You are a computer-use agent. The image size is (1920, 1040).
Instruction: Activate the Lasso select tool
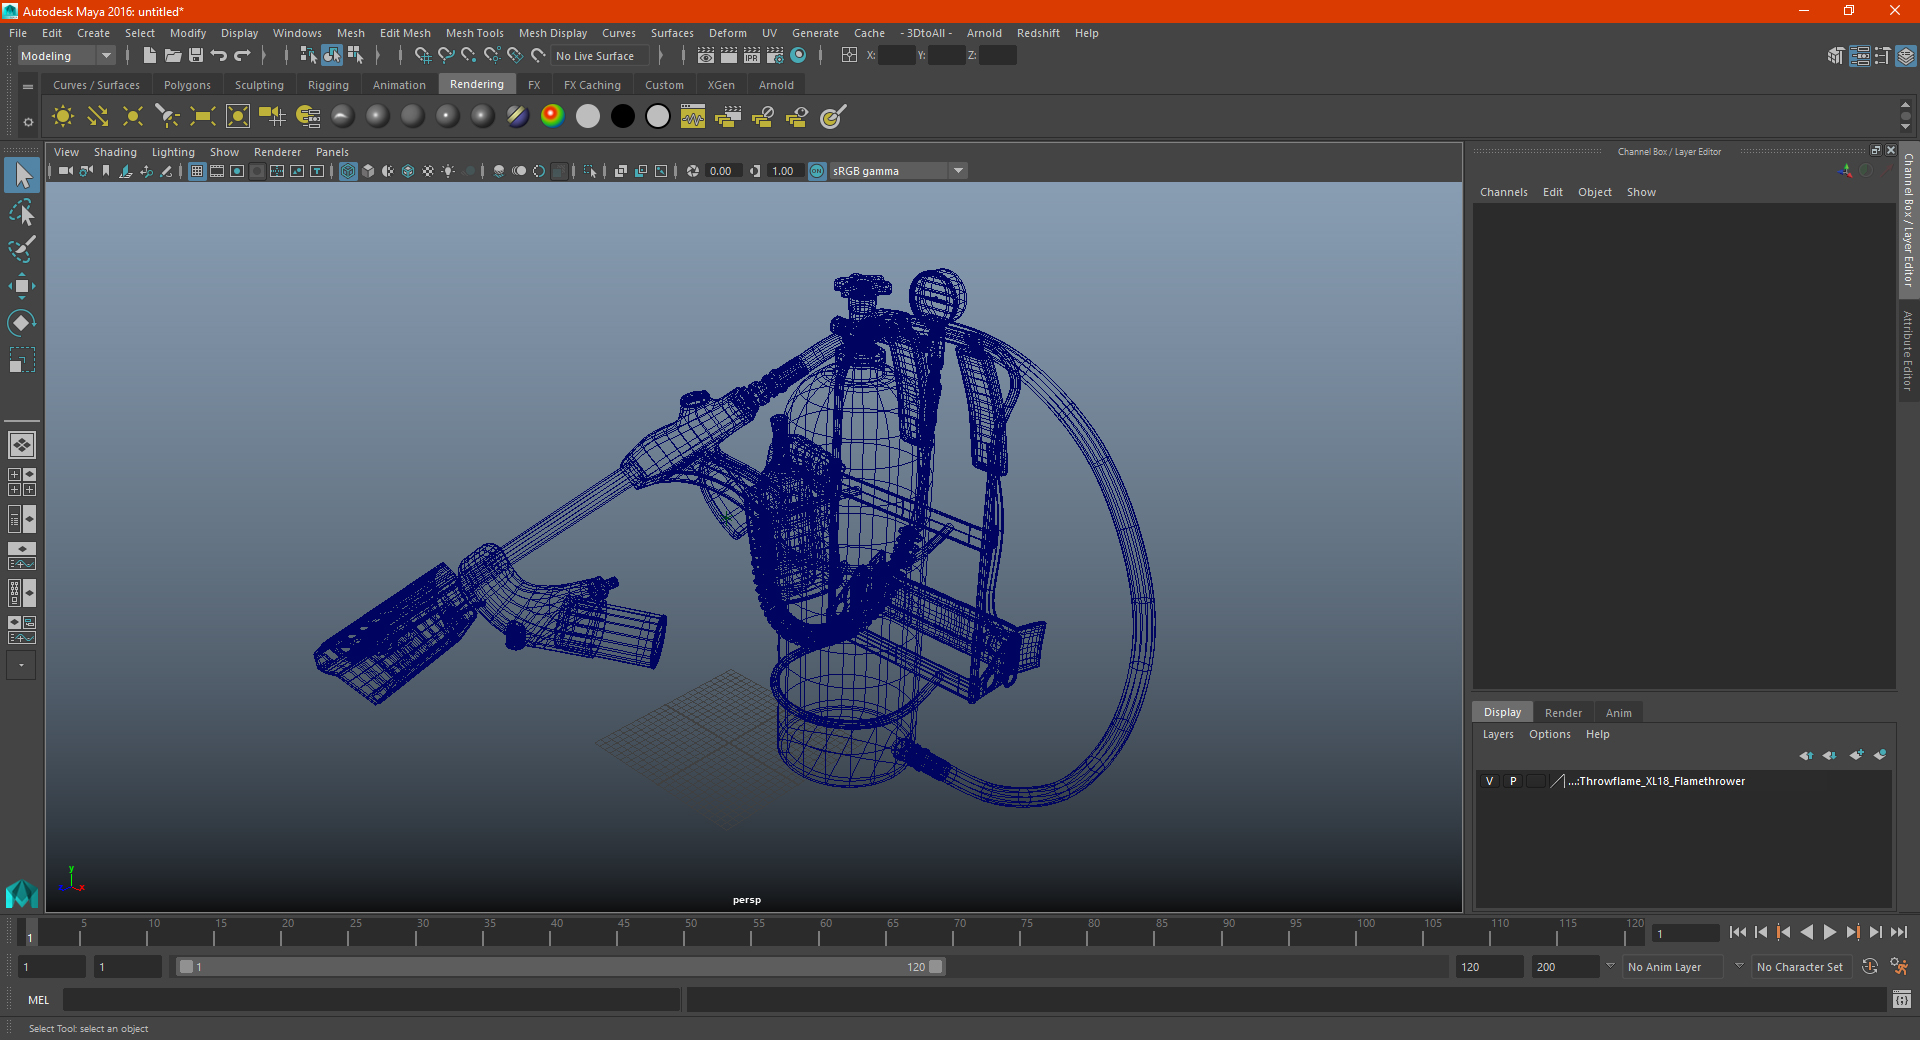[x=22, y=213]
